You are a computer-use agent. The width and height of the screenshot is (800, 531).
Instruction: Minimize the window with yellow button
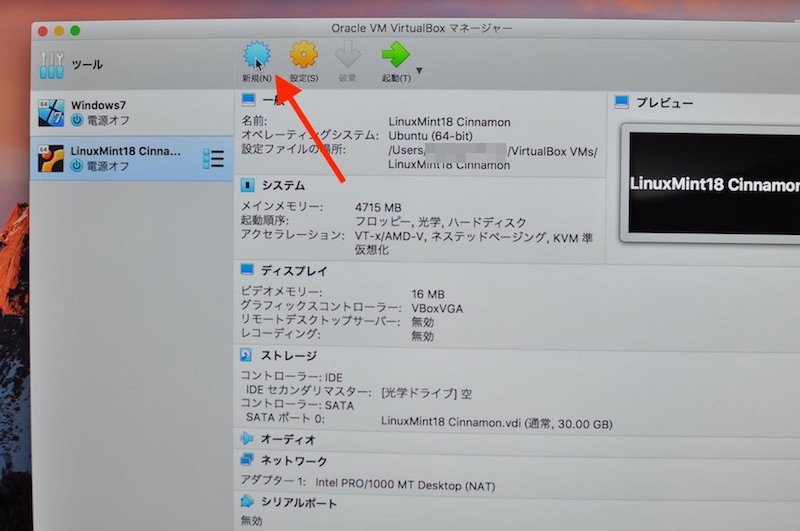tap(59, 31)
